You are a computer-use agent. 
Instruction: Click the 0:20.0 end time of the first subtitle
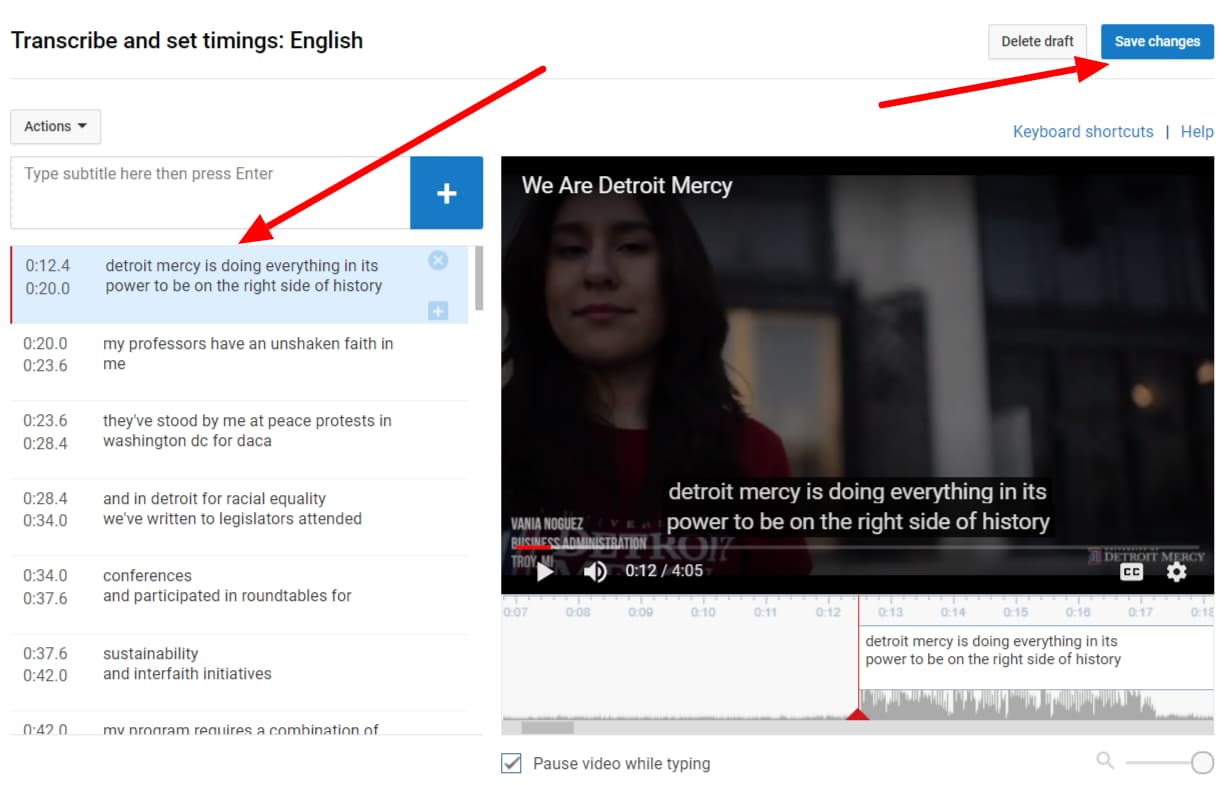[x=48, y=289]
